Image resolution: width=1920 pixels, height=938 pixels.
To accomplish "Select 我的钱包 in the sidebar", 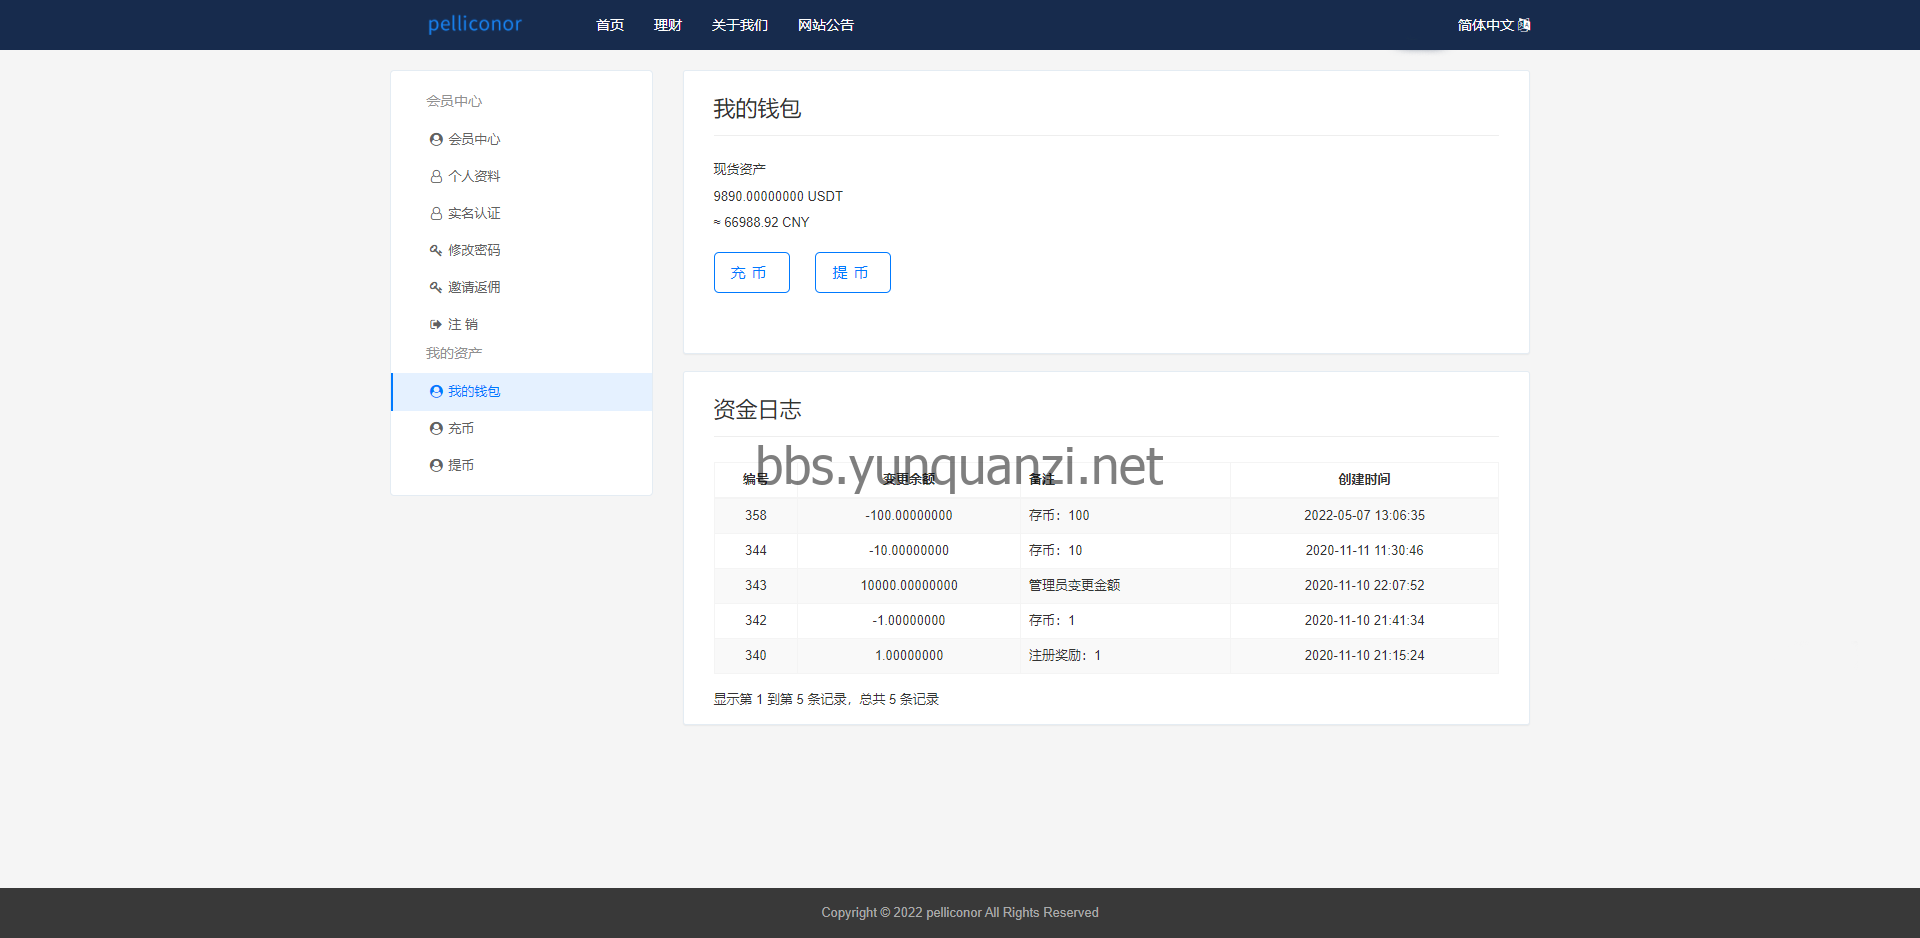I will coord(474,392).
